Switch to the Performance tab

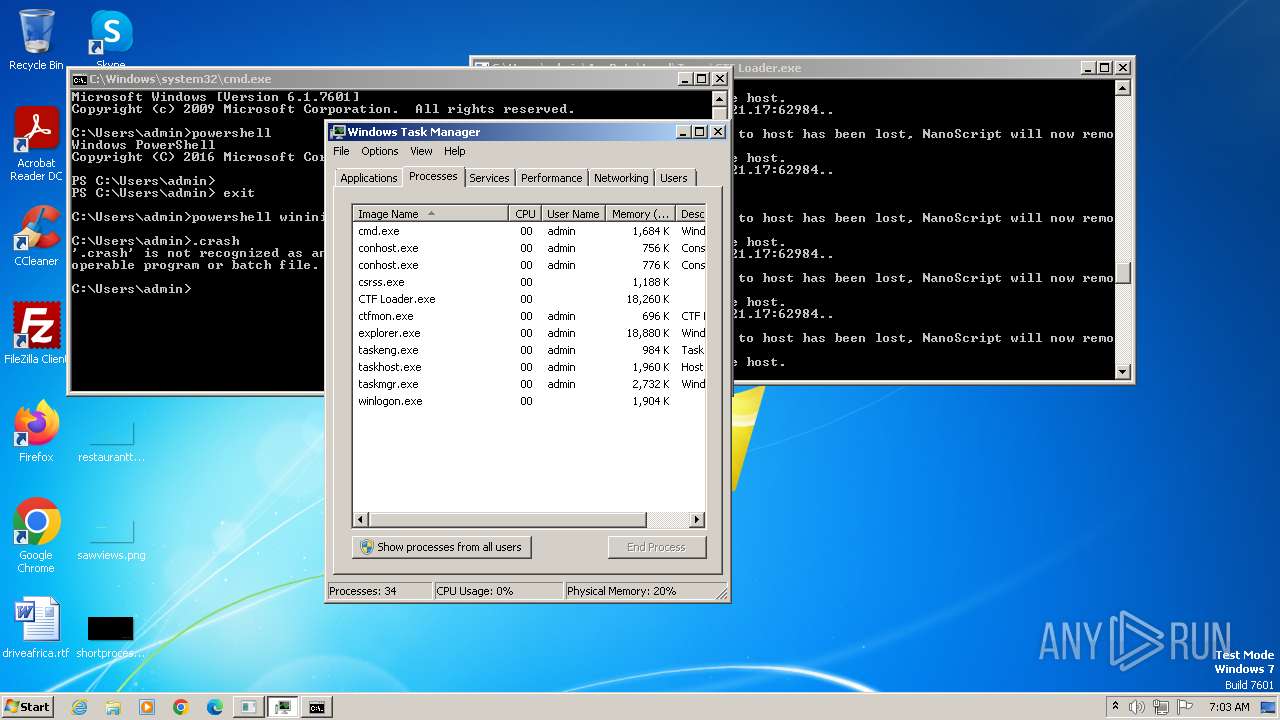tap(551, 178)
